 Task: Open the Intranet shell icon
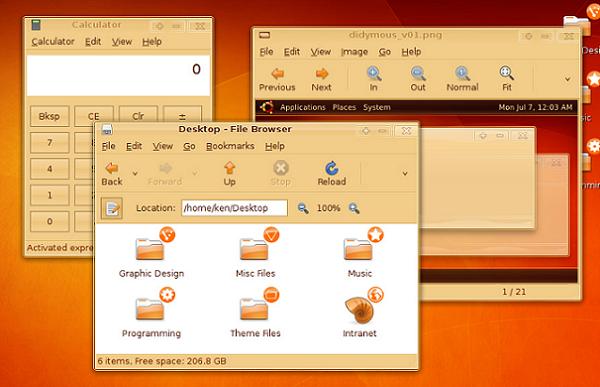point(360,309)
